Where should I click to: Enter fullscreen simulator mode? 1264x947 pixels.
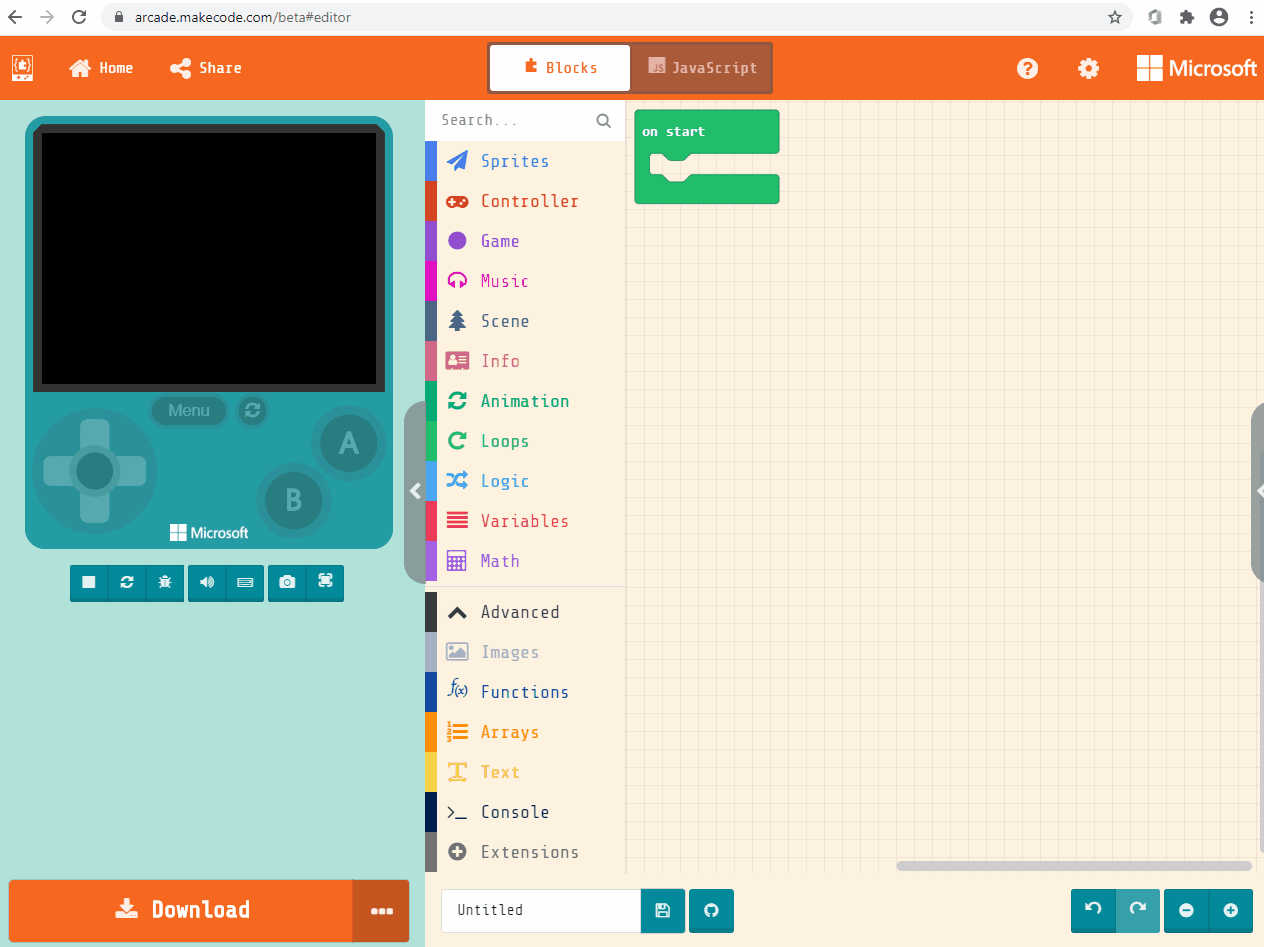tap(325, 583)
